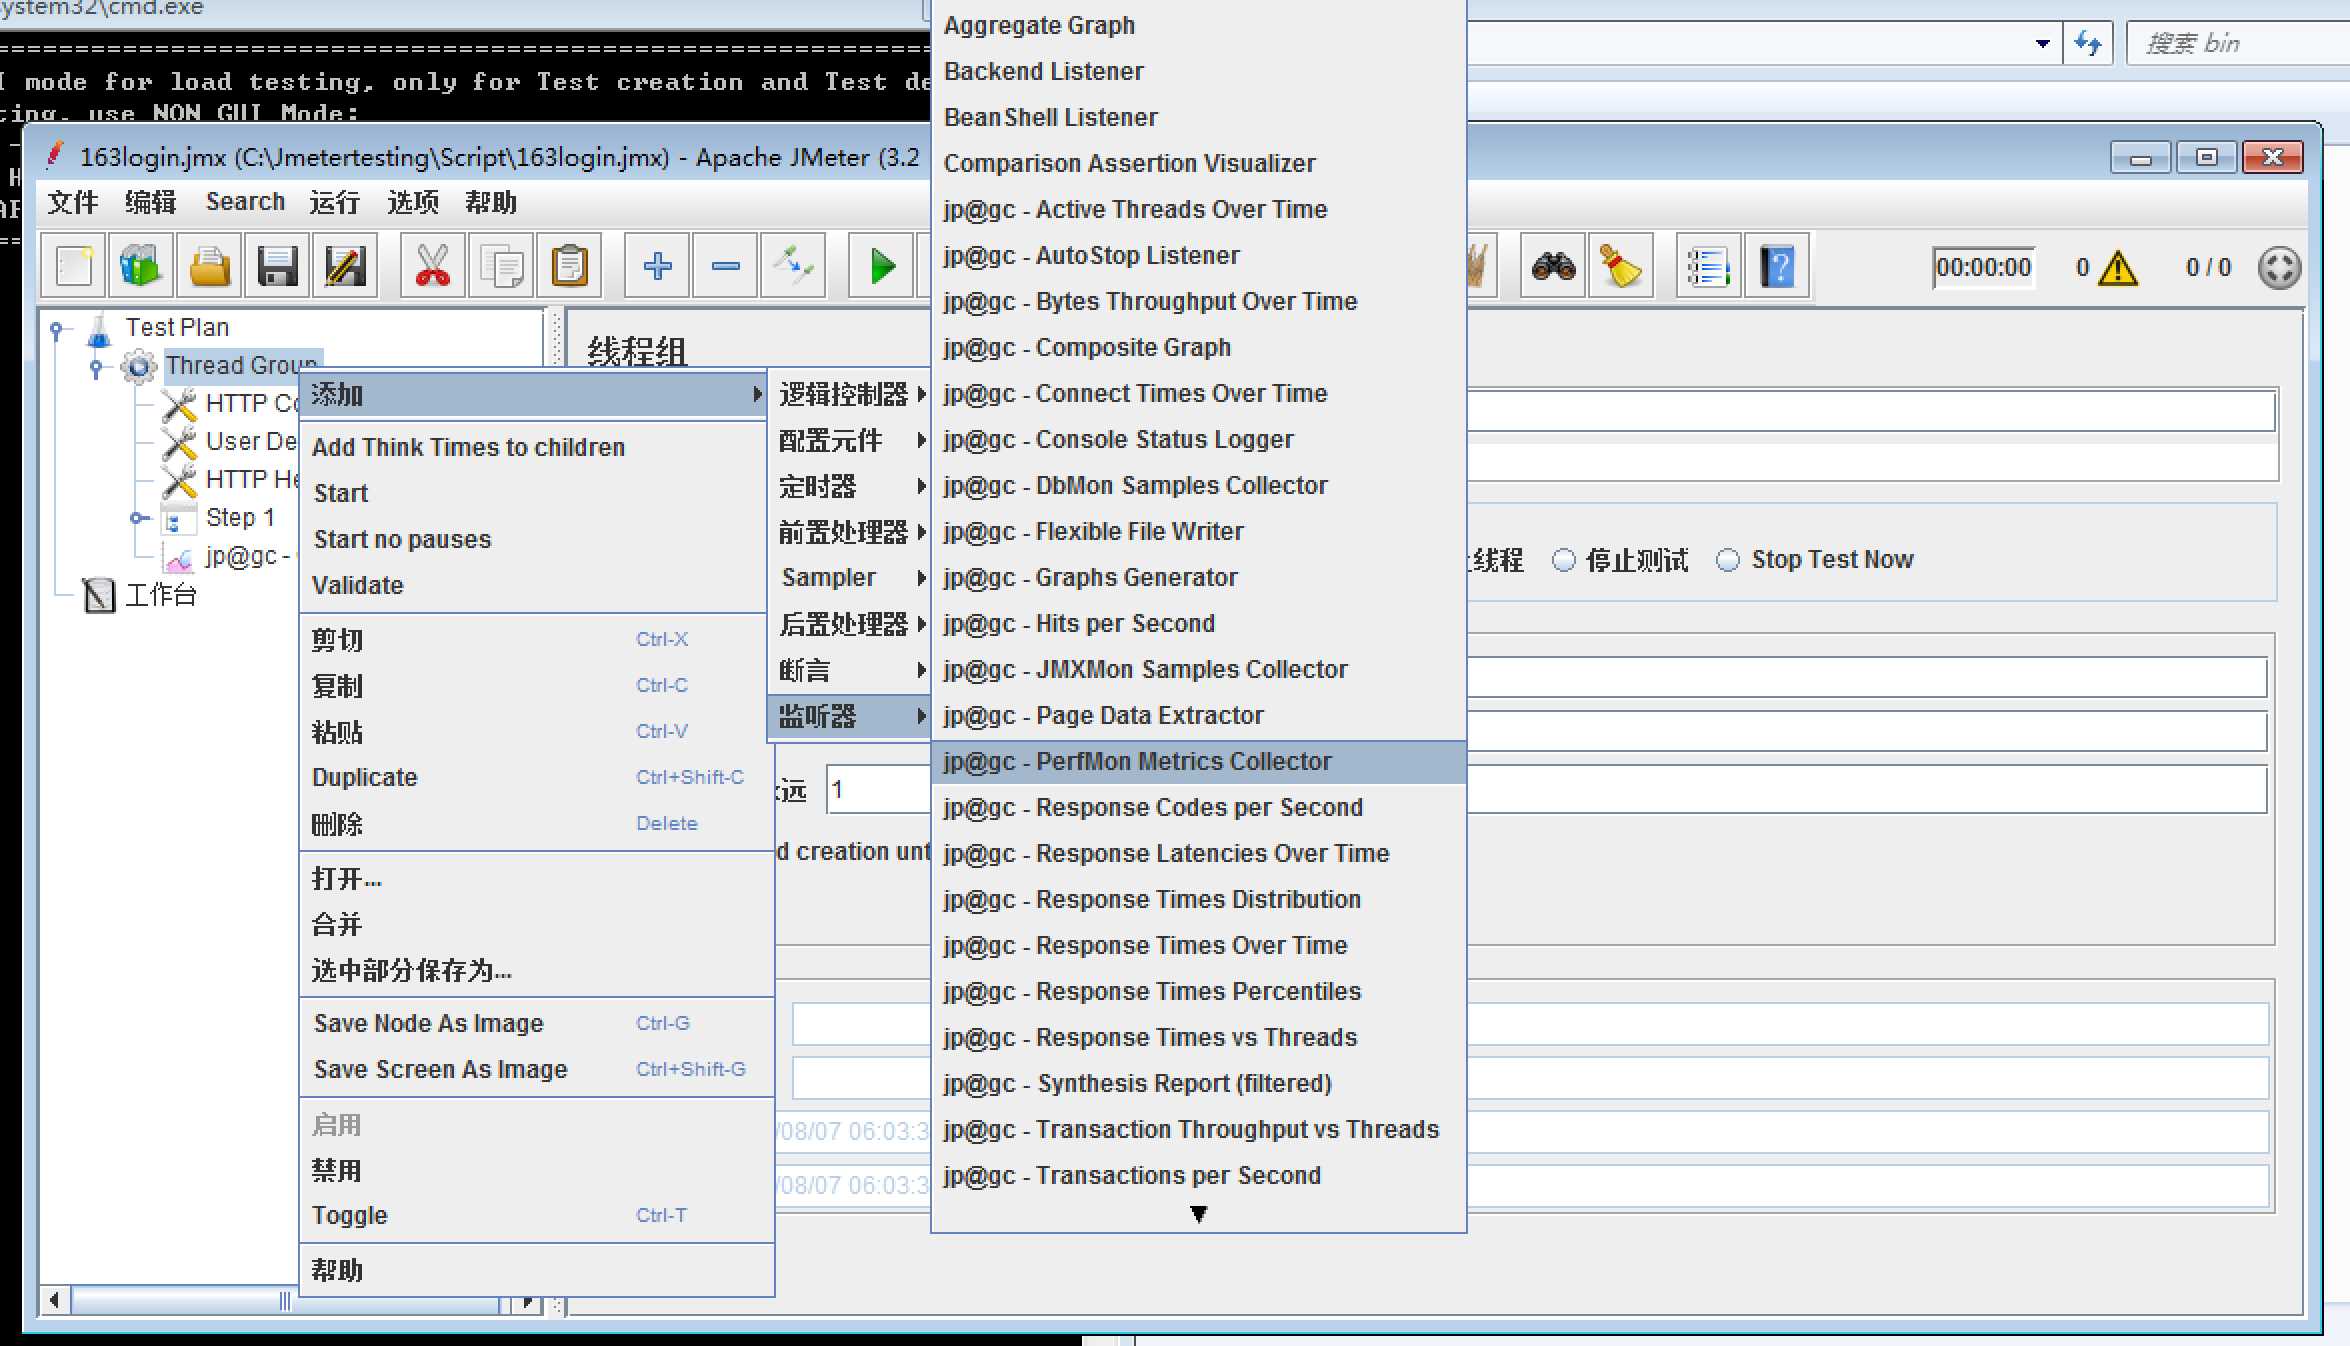Image resolution: width=2350 pixels, height=1346 pixels.
Task: Open the Function Helper list icon
Action: coord(1708,267)
